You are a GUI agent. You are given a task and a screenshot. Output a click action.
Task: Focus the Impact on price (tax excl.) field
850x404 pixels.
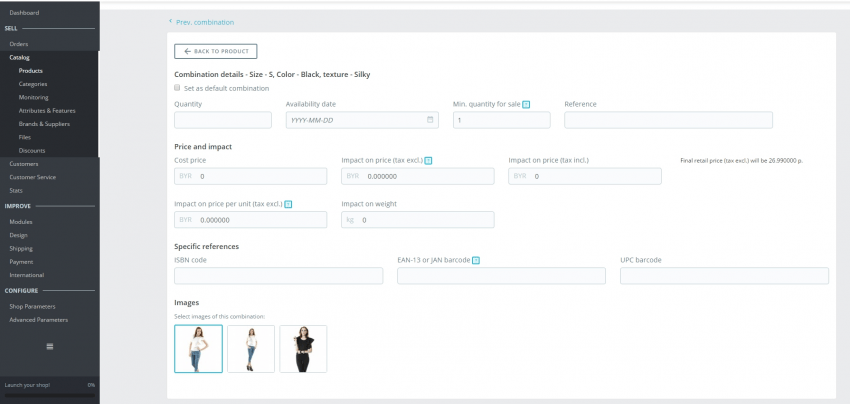click(418, 176)
